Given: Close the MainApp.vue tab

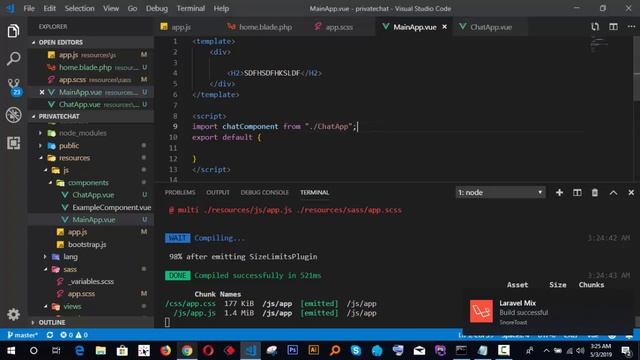Looking at the screenshot, I should click(x=444, y=27).
